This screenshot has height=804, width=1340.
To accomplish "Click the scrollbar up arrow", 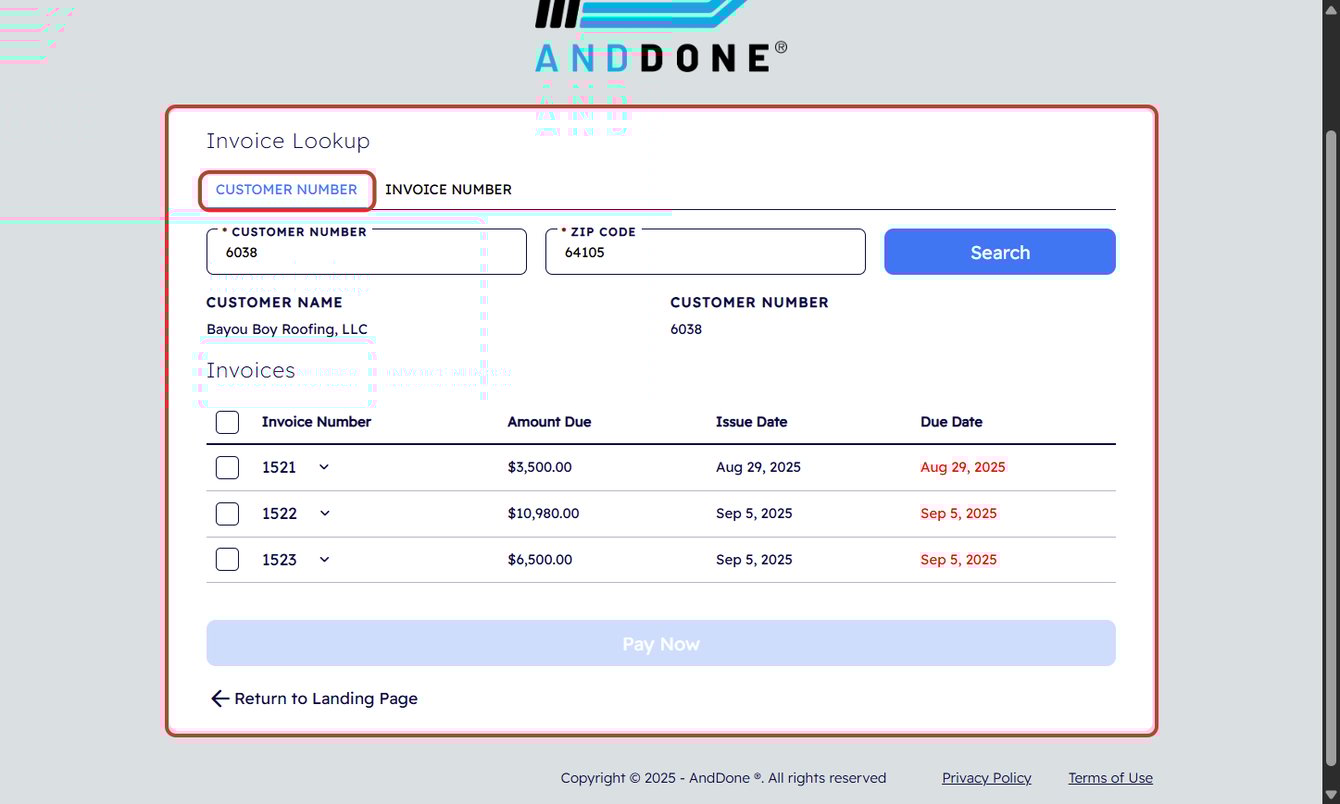I will pos(1331,9).
